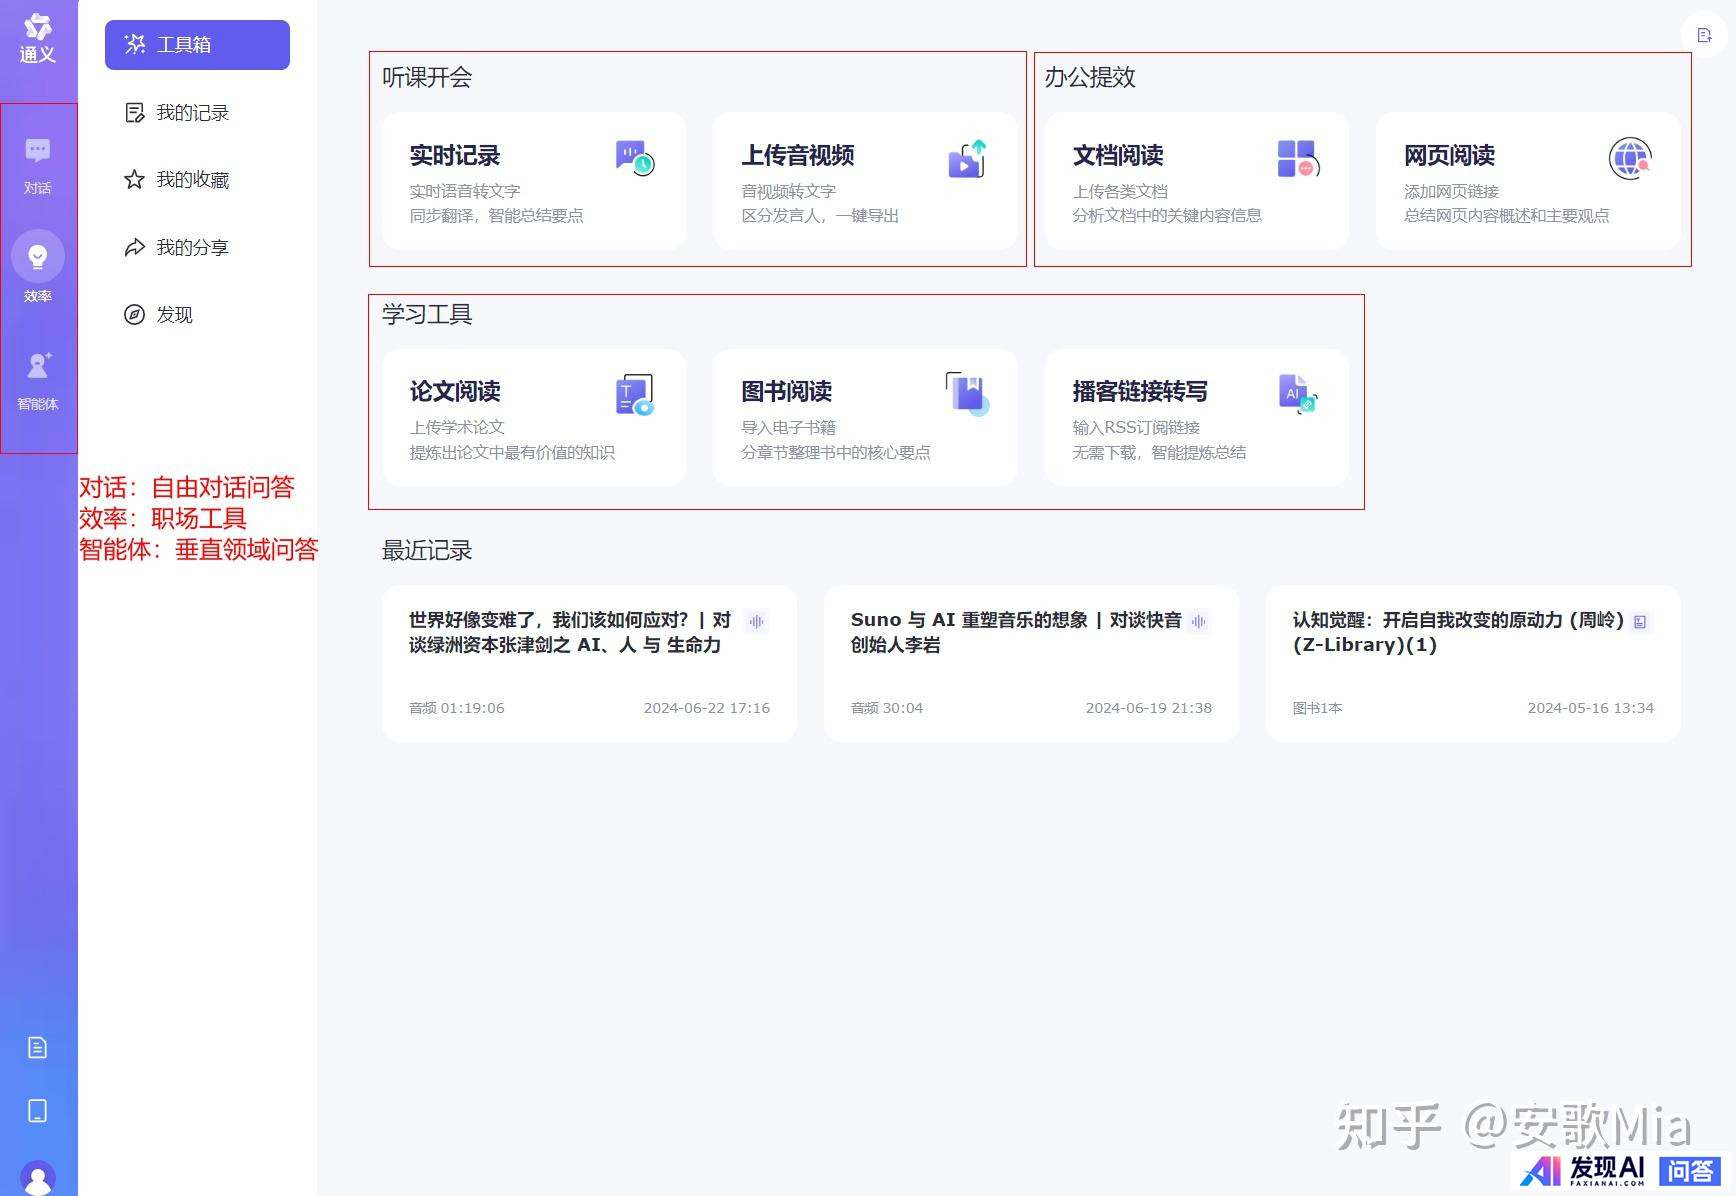Open 我的记录 menu item
Viewport: 1736px width, 1196px height.
pos(177,113)
